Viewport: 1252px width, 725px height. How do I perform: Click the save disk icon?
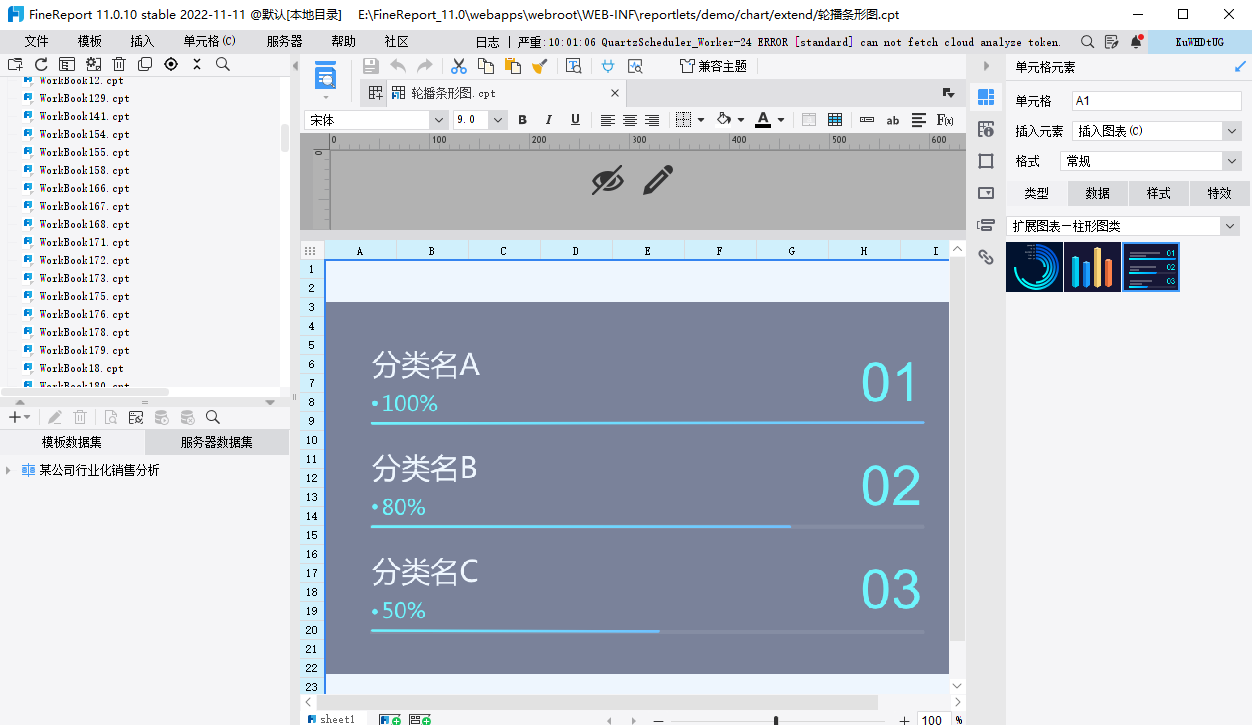point(371,66)
